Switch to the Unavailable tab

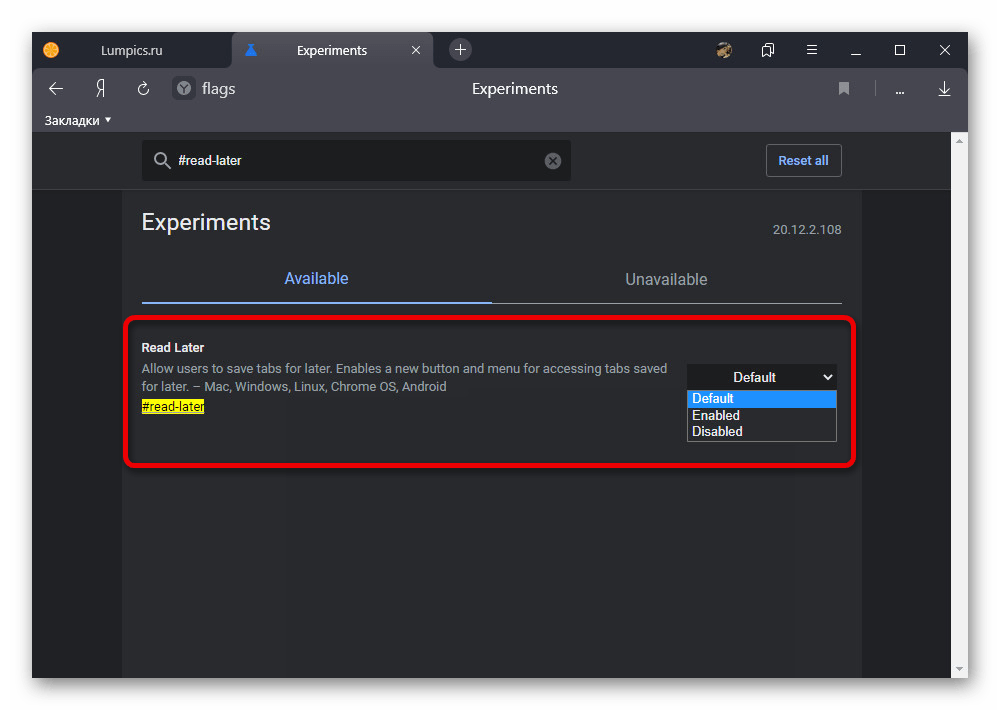point(666,279)
